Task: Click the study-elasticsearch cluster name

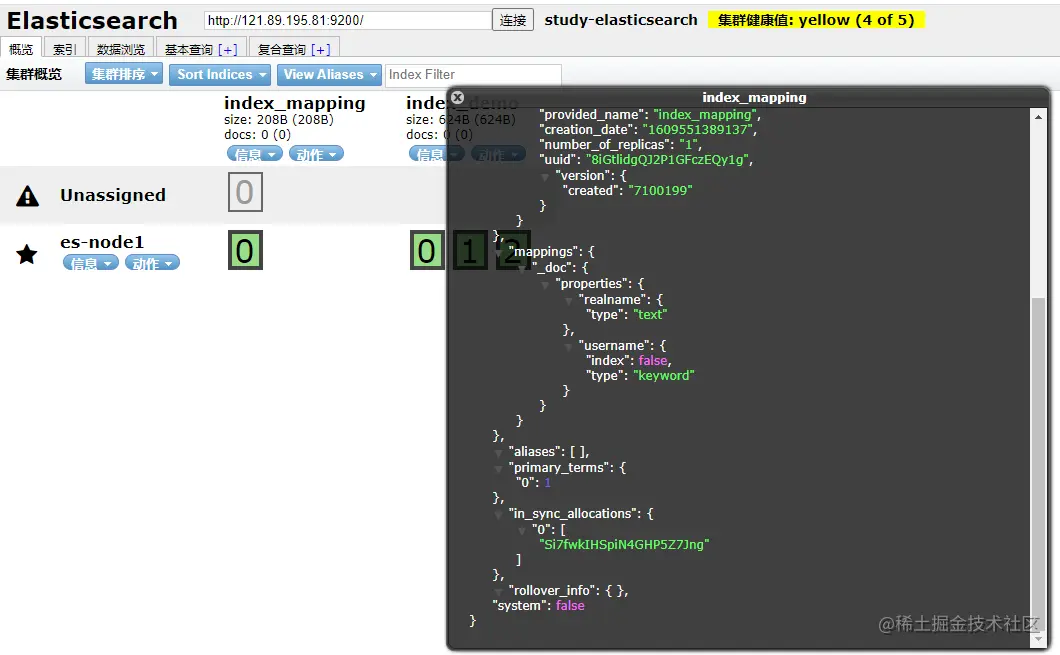Action: click(621, 20)
